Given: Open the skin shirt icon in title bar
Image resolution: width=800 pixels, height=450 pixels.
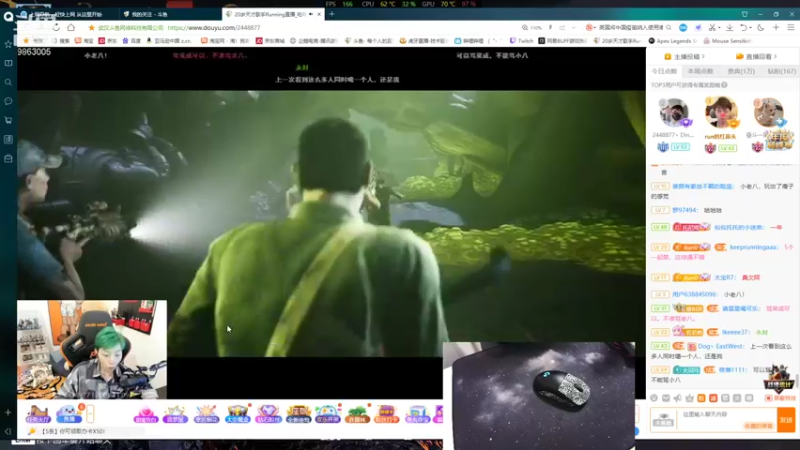Looking at the screenshot, I should pos(745,14).
